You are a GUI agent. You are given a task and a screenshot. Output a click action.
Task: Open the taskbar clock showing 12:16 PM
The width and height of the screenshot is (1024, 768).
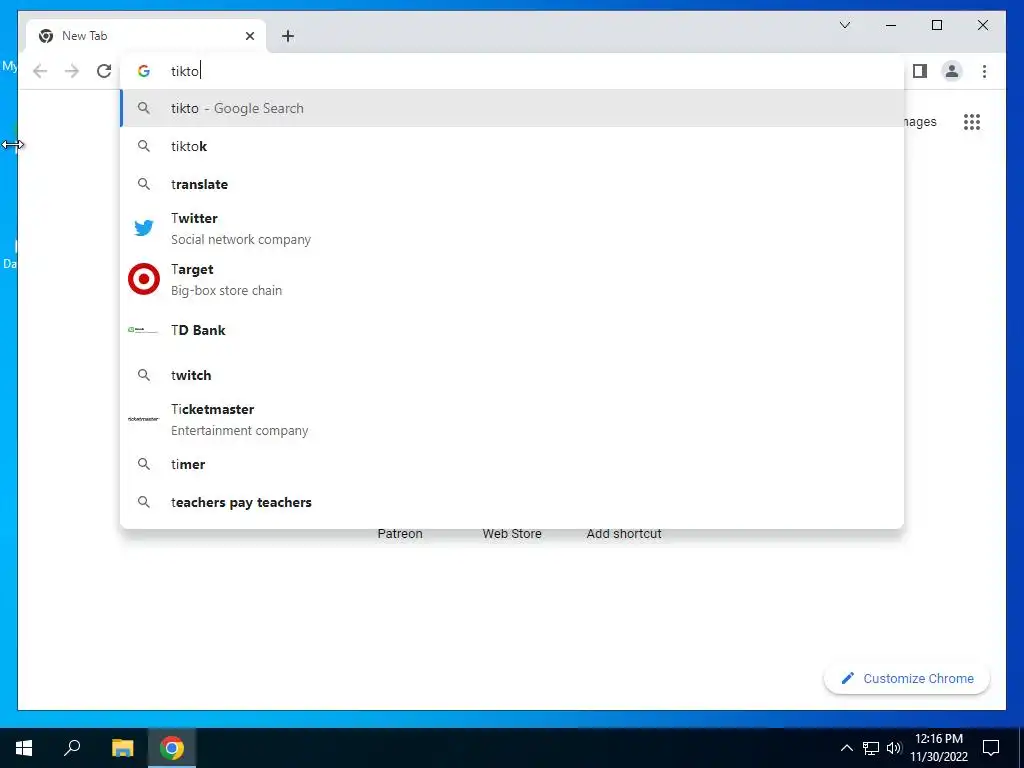click(x=939, y=748)
